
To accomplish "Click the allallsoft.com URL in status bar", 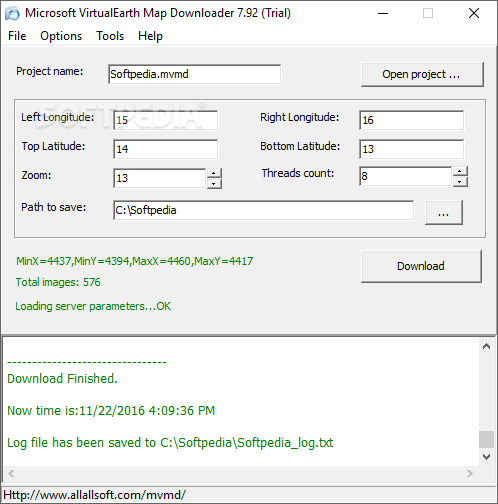I will [94, 495].
